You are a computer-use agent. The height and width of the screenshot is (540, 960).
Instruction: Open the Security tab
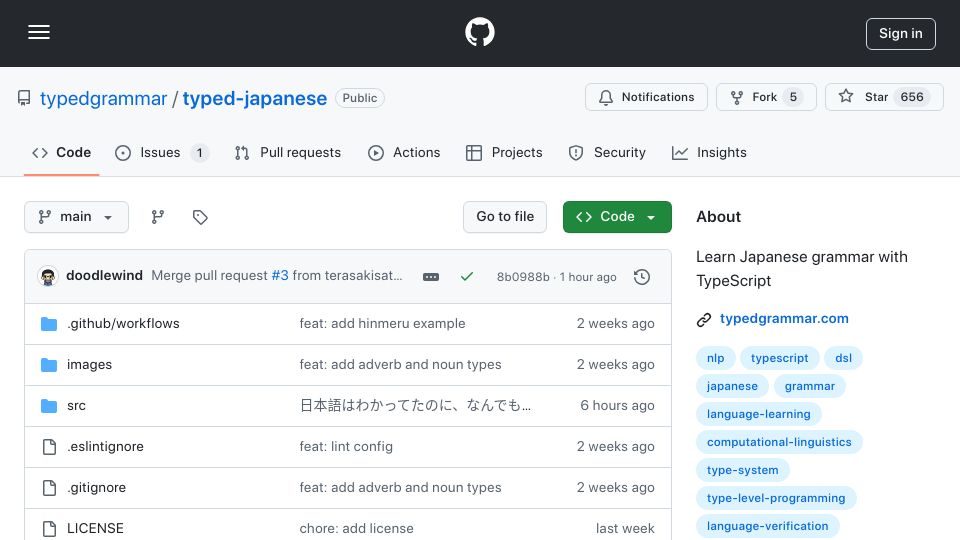click(607, 152)
